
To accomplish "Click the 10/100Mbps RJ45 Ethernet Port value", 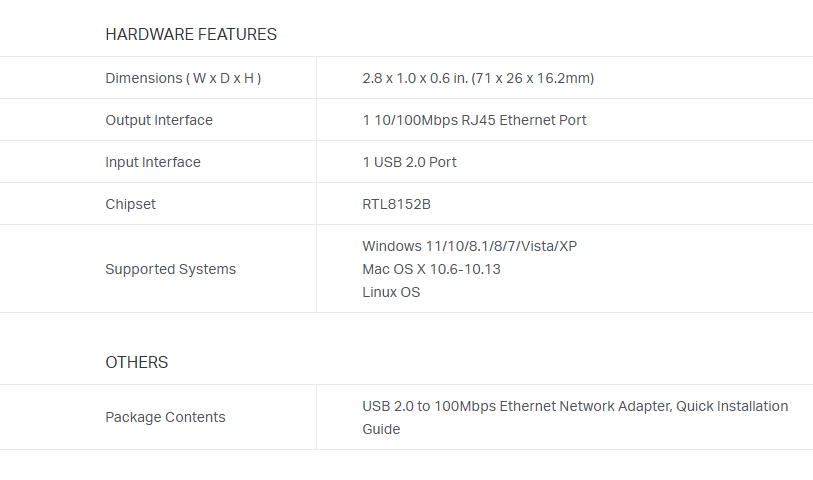I will click(x=479, y=120).
